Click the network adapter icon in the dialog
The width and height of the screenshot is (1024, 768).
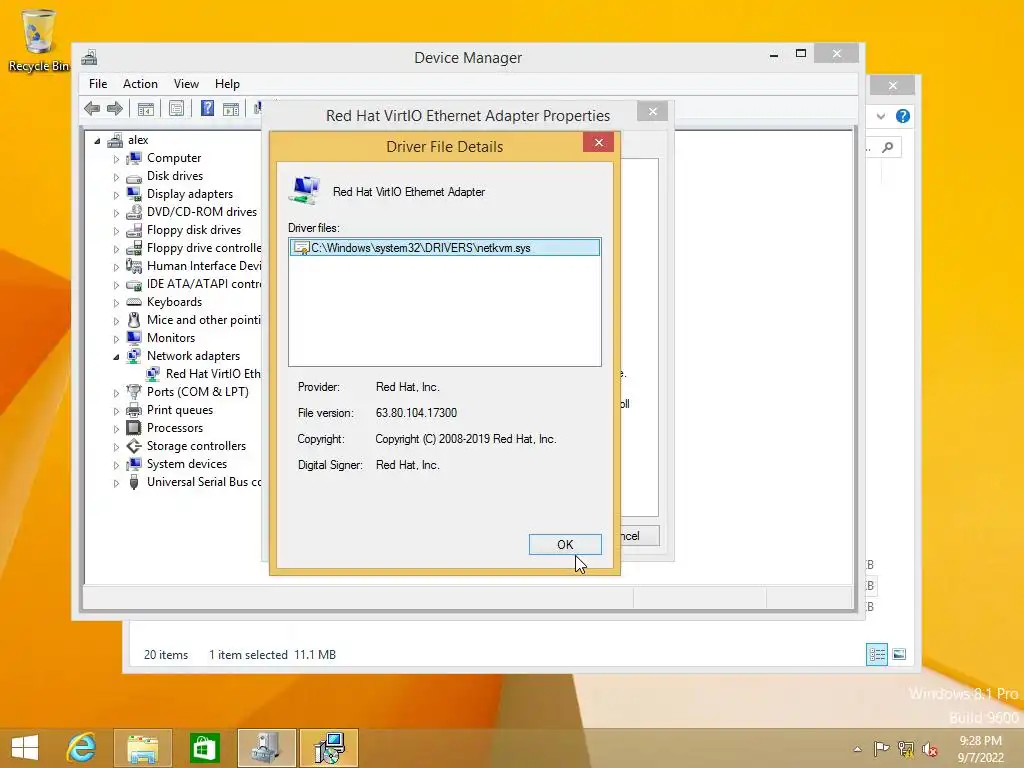(305, 191)
